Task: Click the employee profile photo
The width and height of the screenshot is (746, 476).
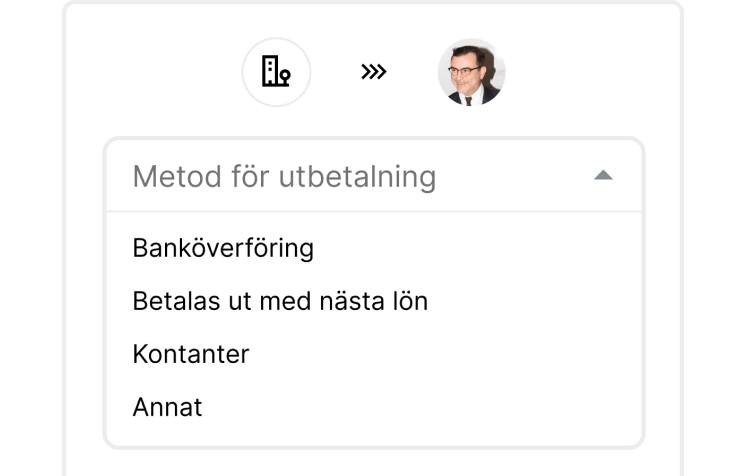Action: 472,72
